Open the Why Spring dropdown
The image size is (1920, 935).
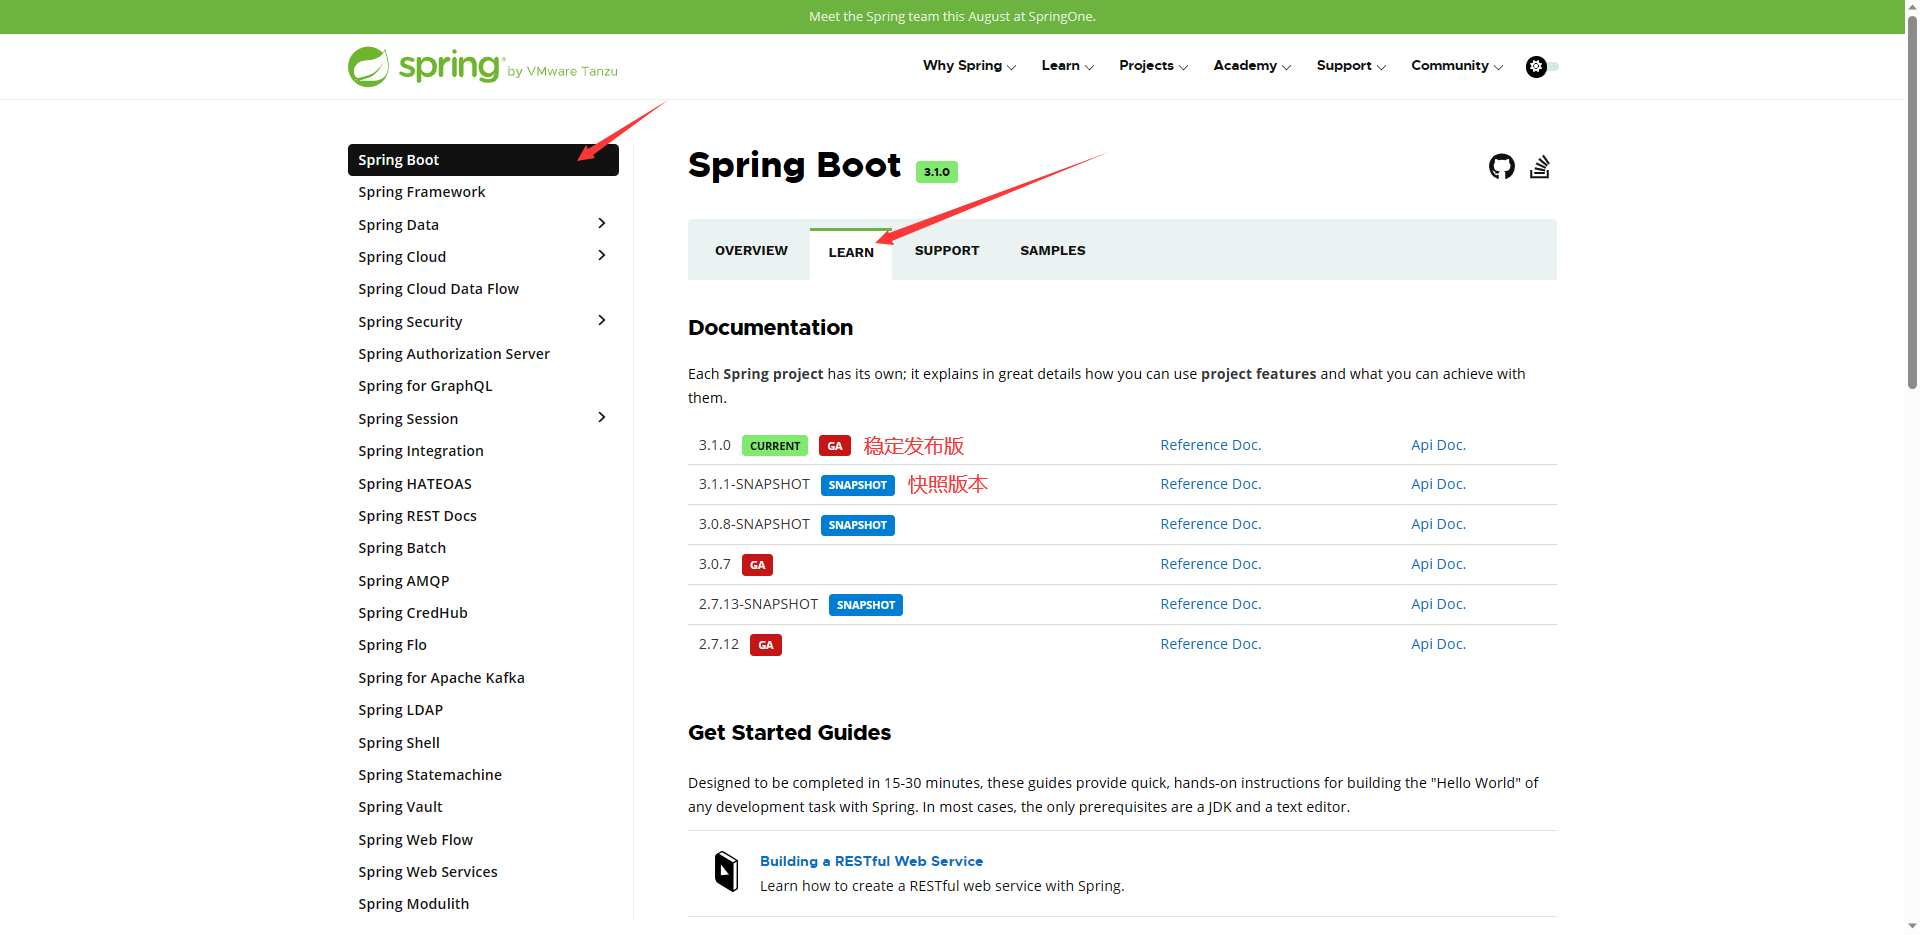coord(968,66)
